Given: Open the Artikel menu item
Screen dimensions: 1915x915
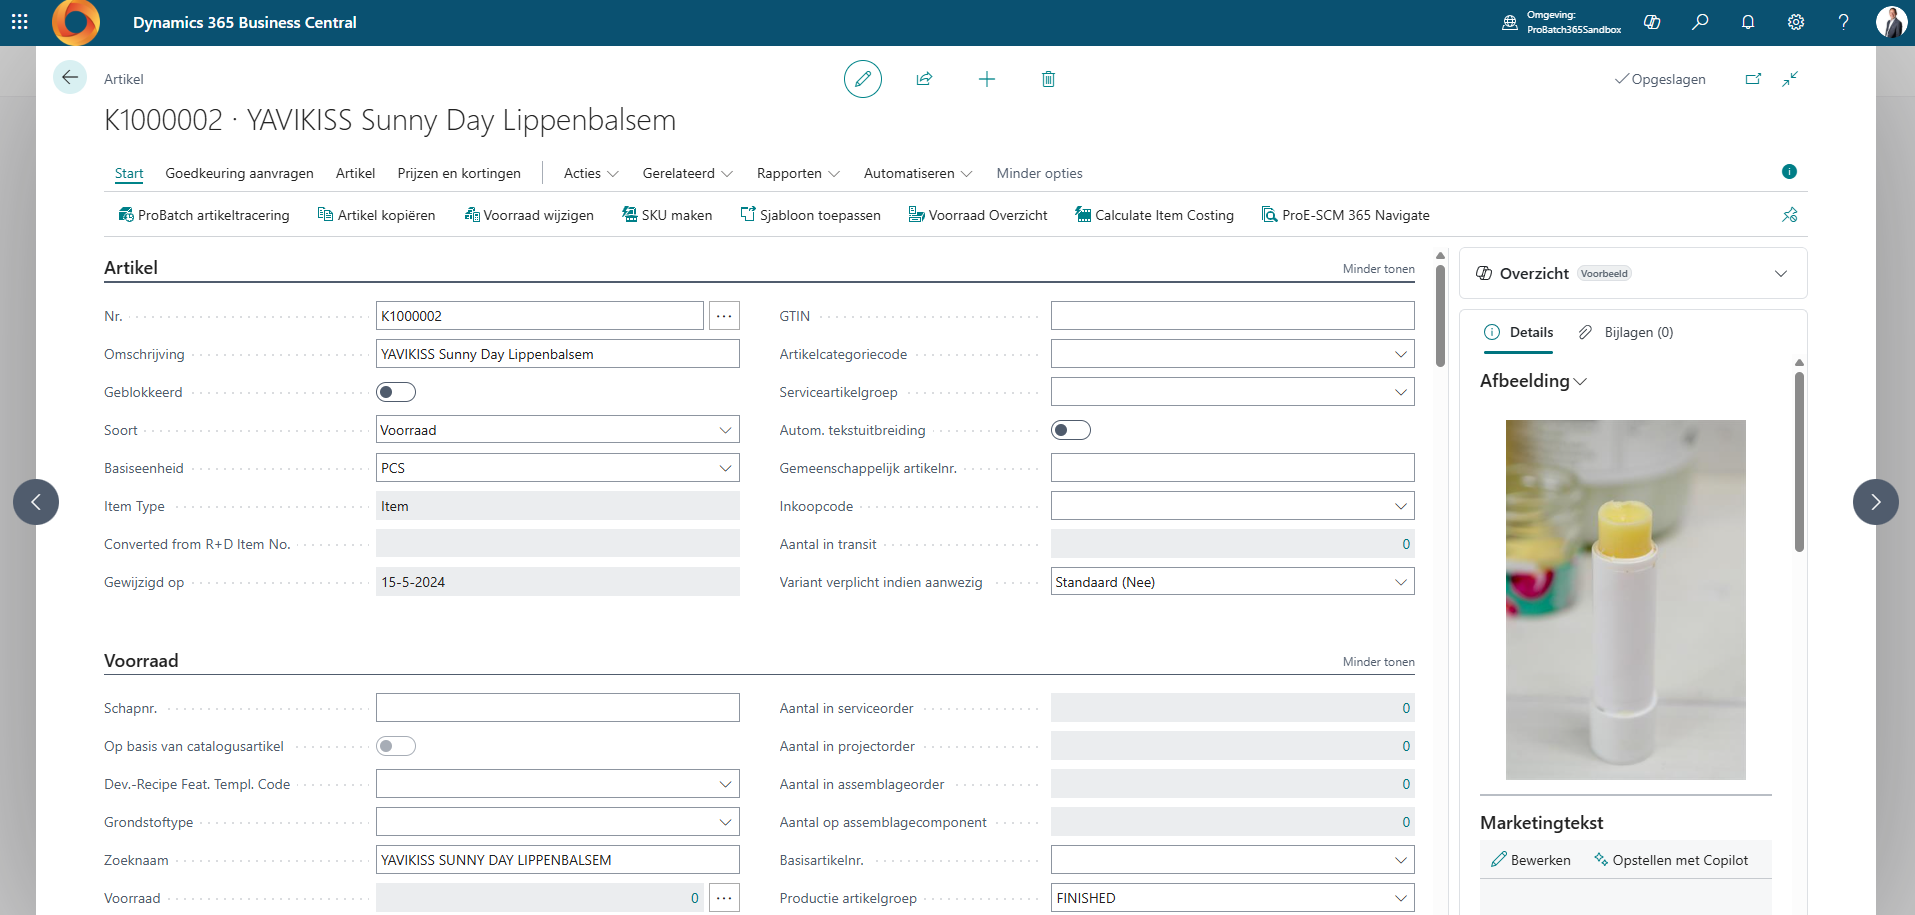Looking at the screenshot, I should (x=355, y=173).
